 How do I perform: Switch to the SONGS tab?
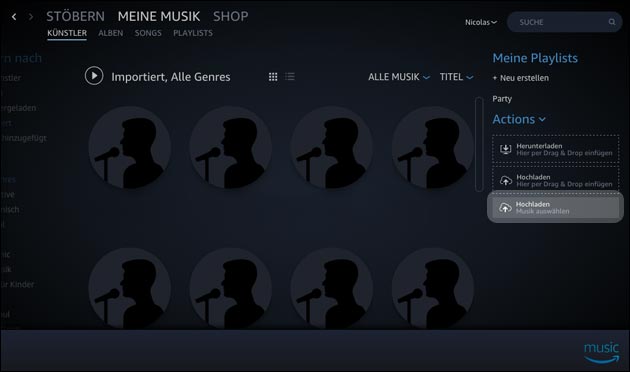(148, 33)
